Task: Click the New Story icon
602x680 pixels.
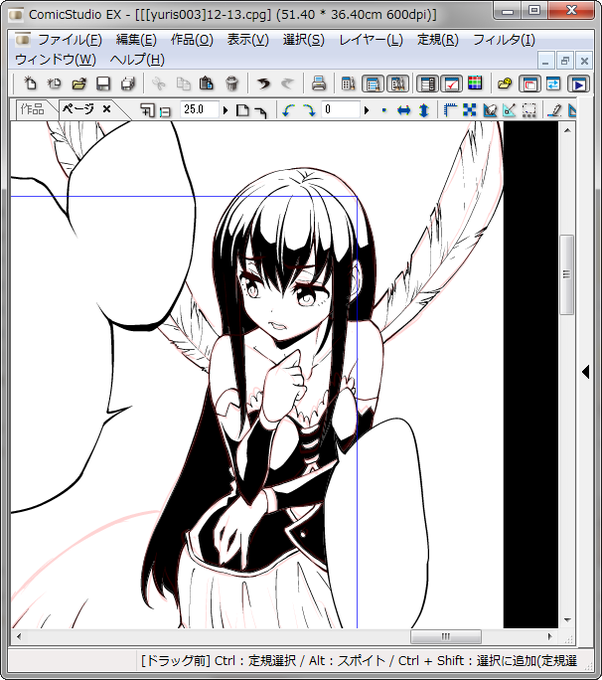Action: [54, 83]
